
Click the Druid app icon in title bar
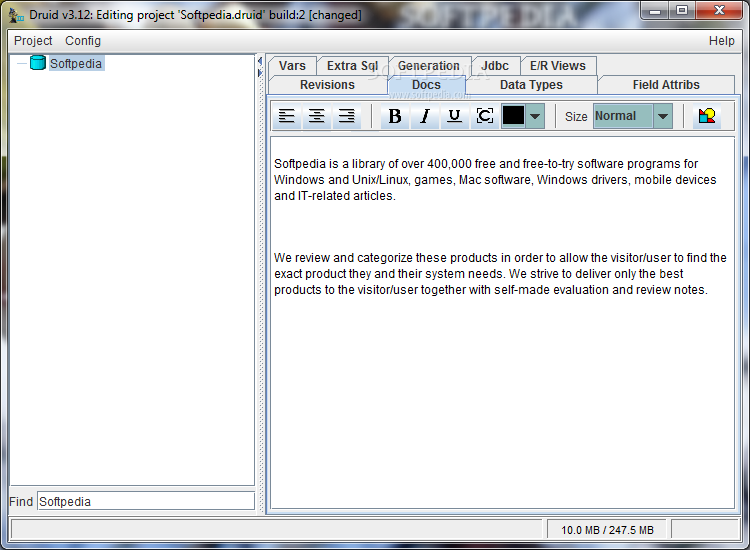(x=16, y=15)
